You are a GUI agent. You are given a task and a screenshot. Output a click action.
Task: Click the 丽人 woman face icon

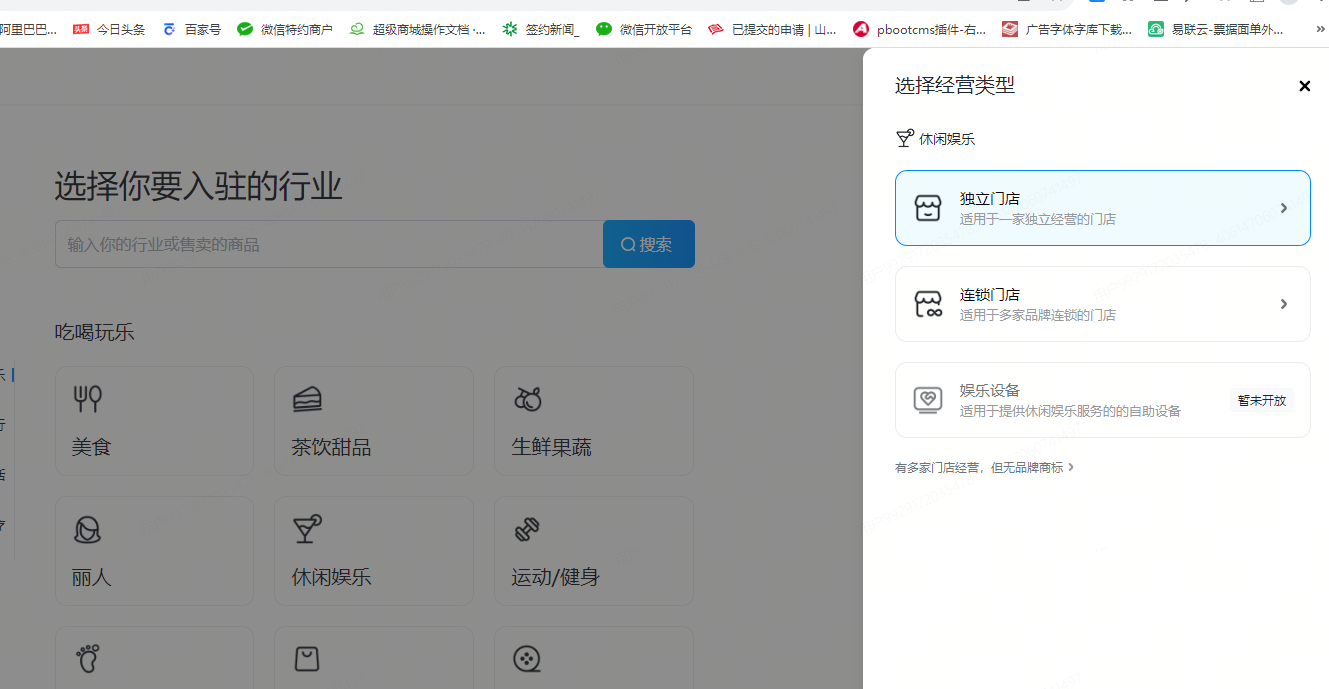tap(88, 530)
